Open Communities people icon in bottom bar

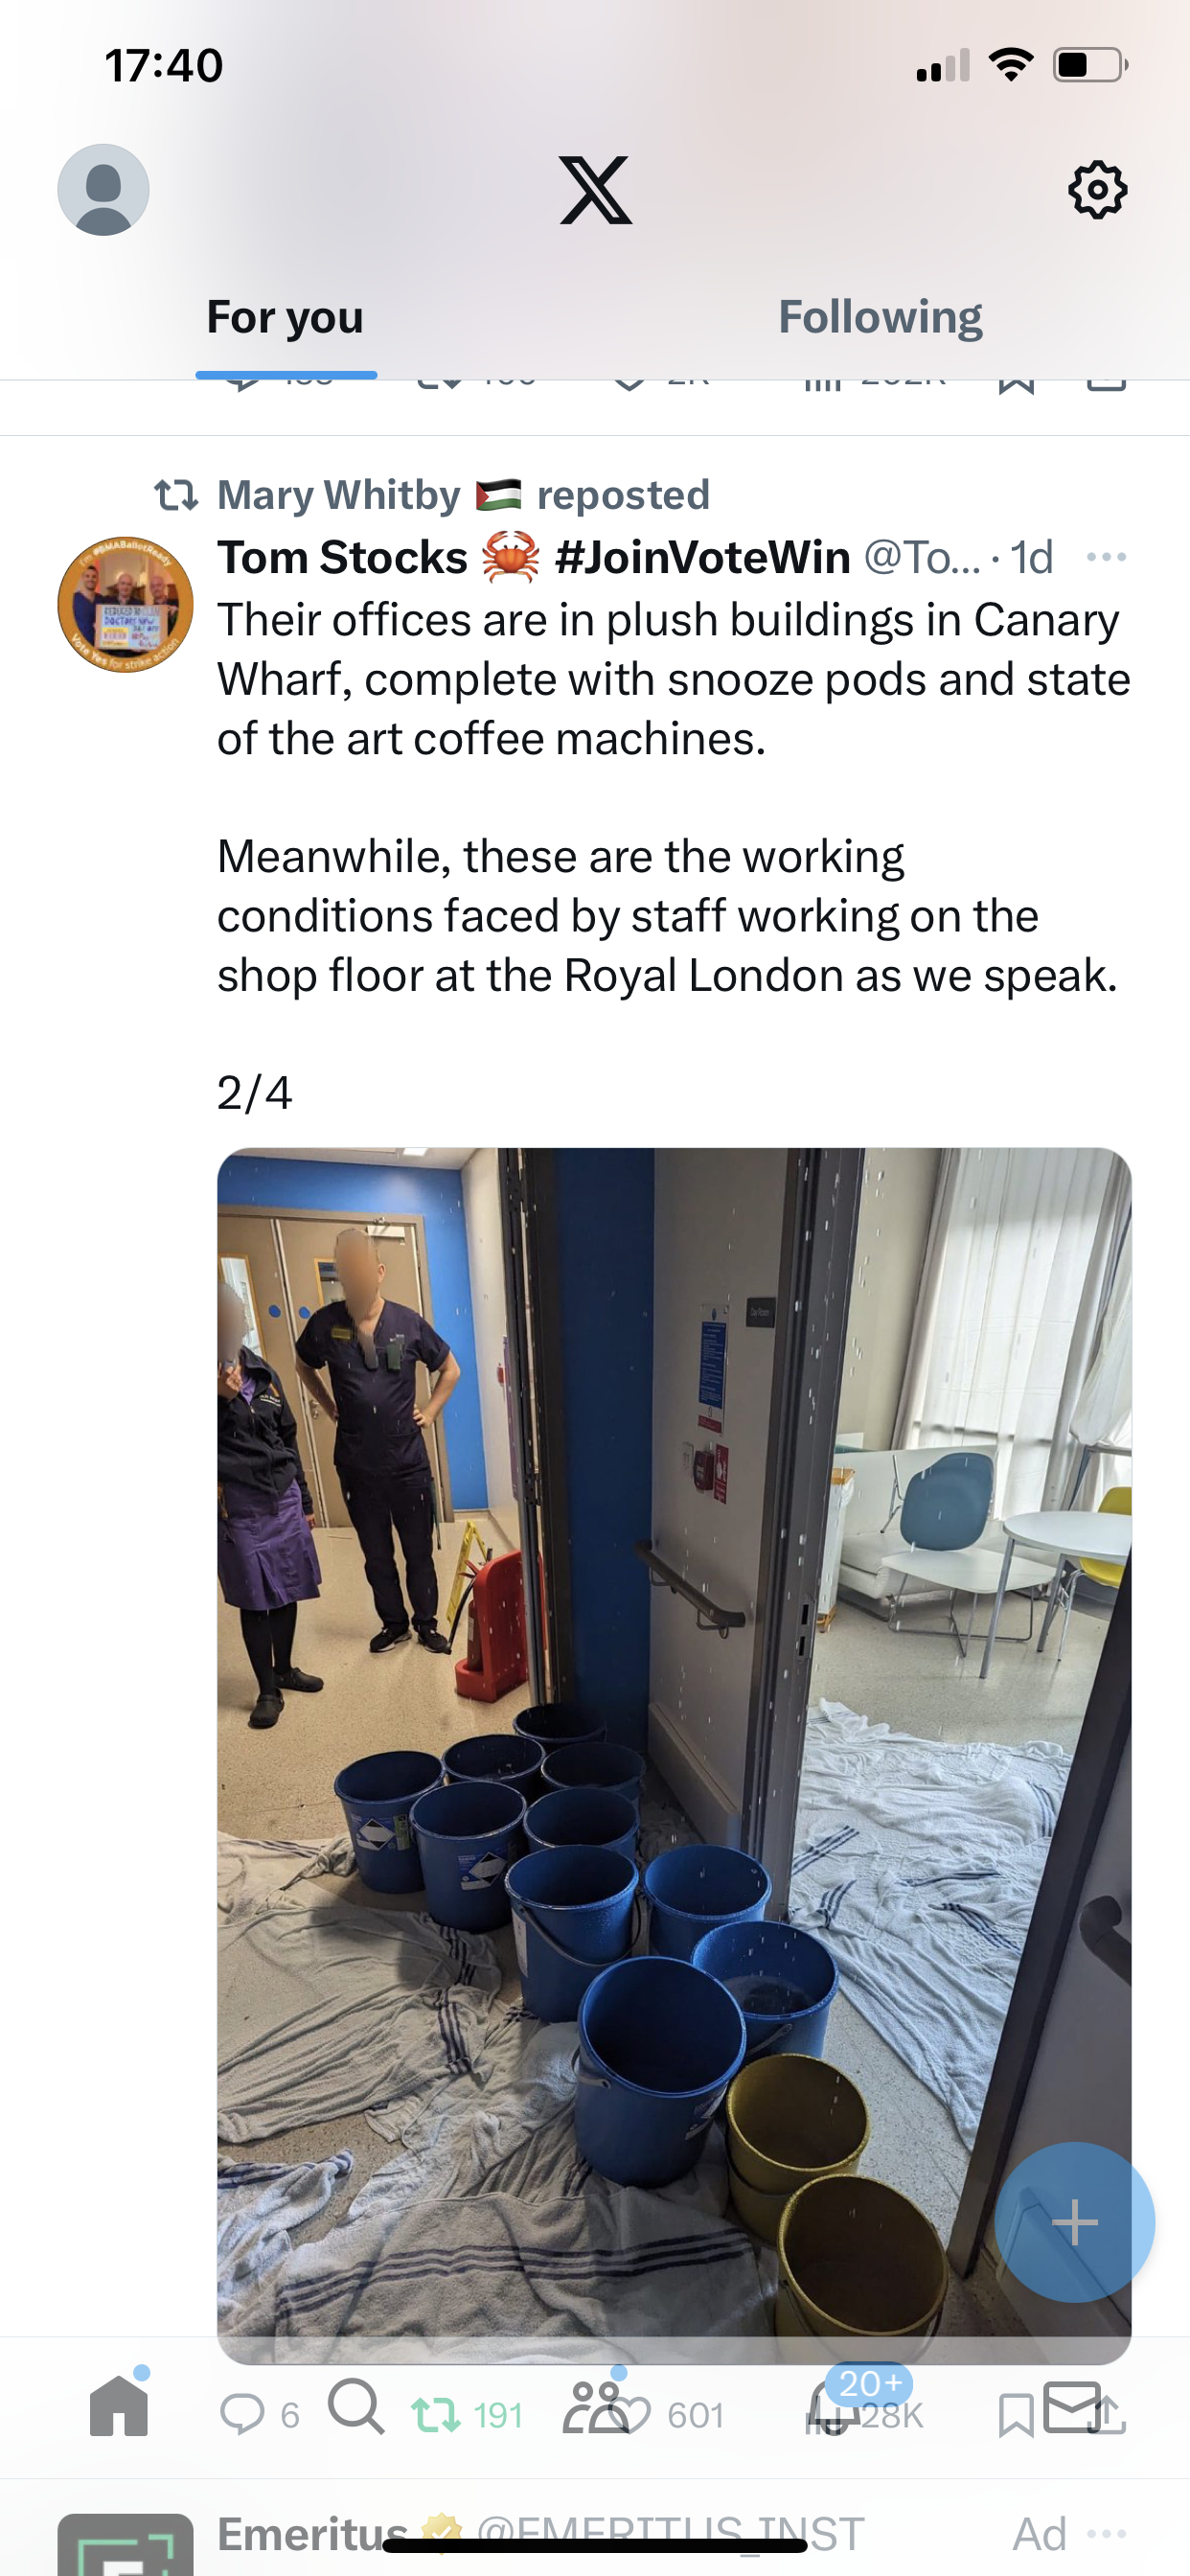coord(594,2407)
